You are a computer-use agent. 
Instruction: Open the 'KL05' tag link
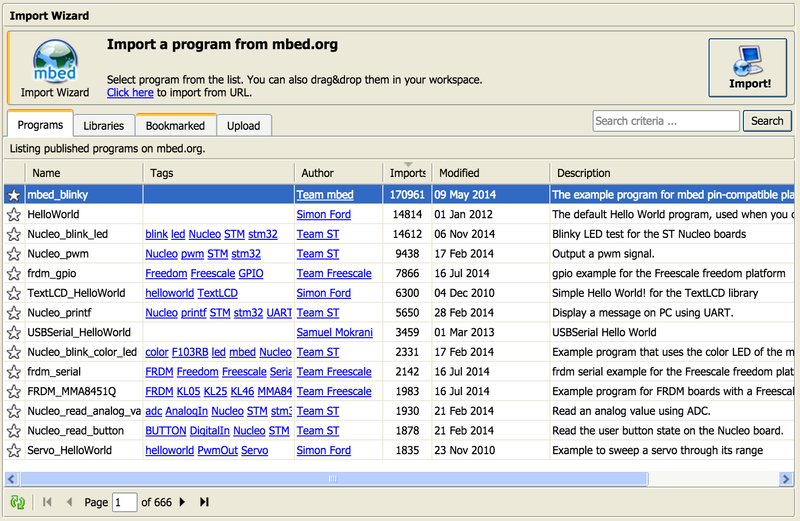(188, 392)
